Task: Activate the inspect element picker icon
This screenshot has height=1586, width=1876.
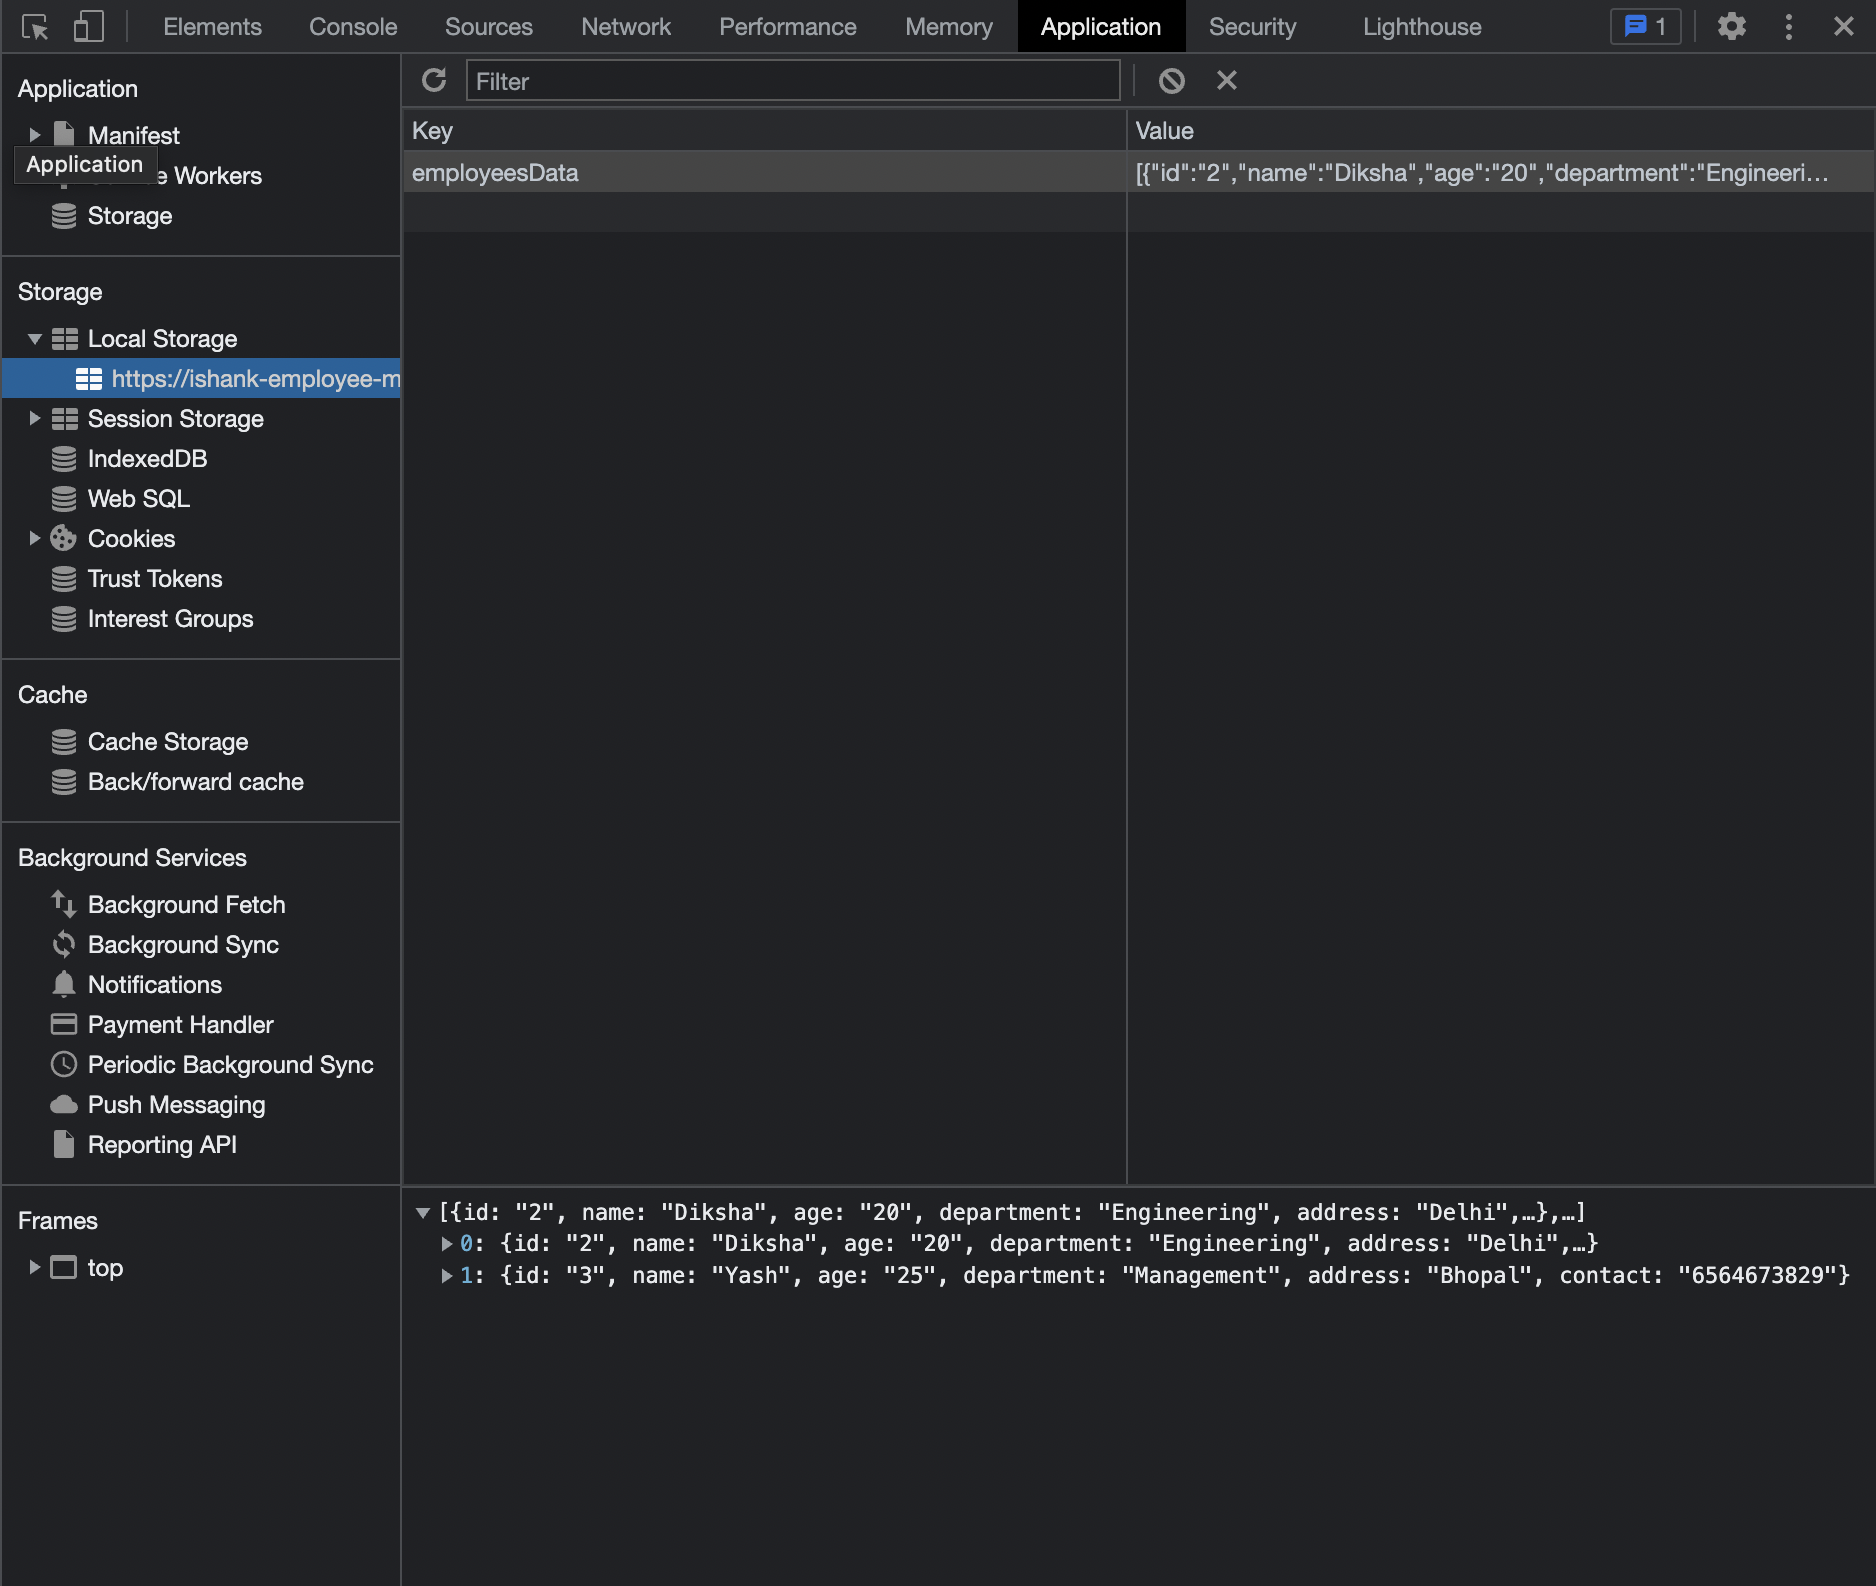Action: [35, 27]
